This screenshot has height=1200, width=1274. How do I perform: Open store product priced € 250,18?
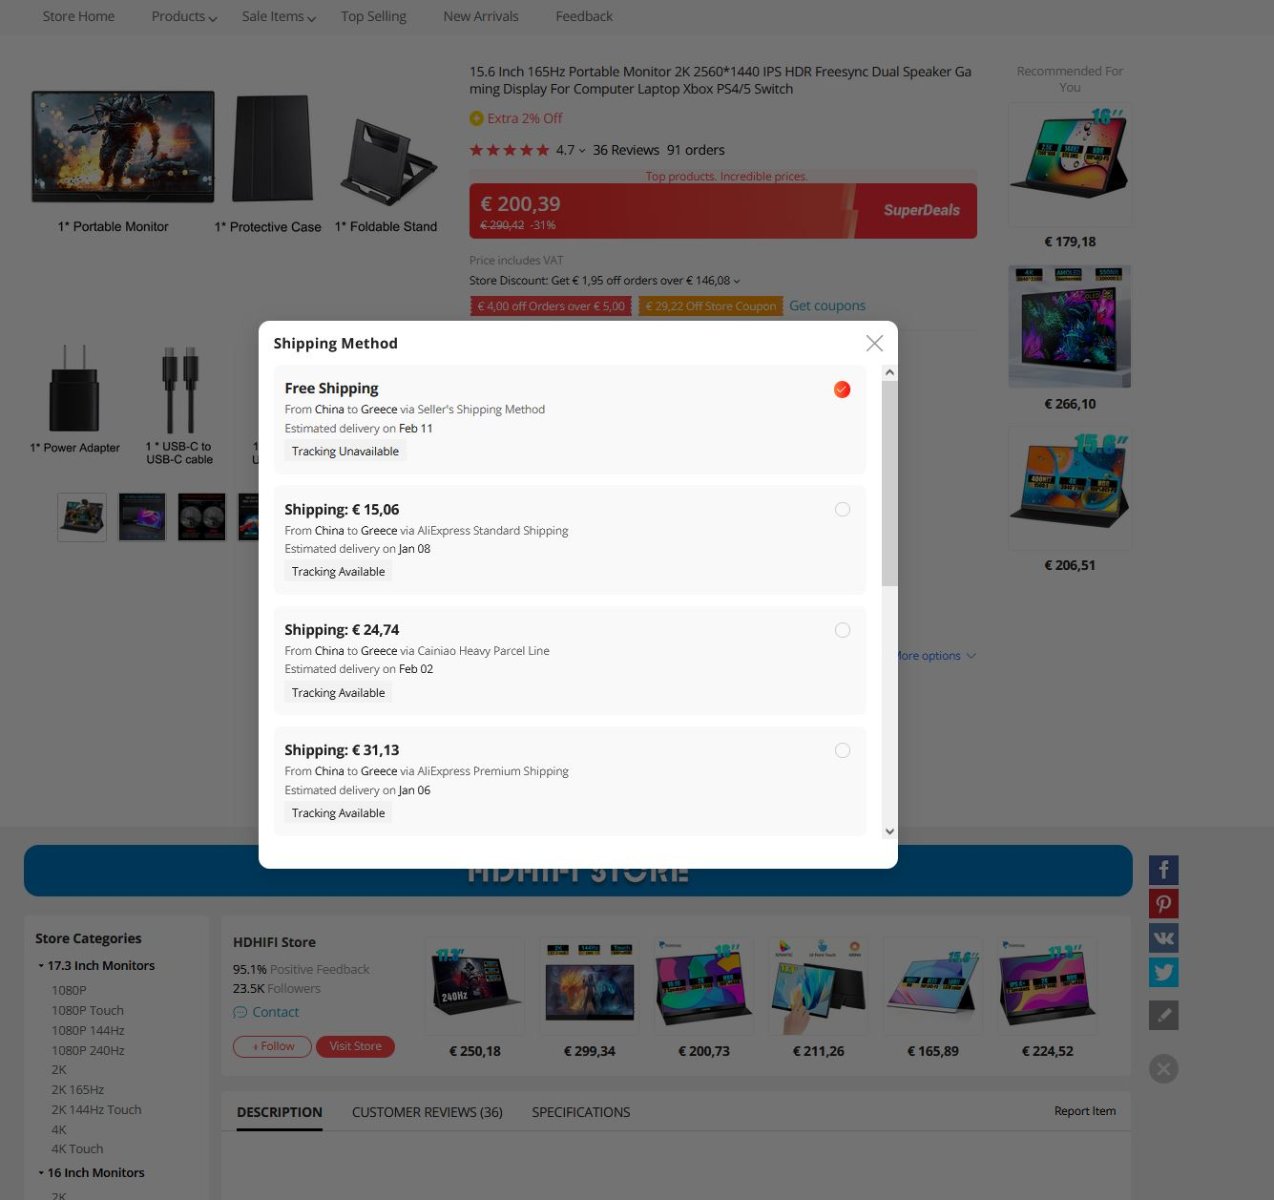(x=475, y=986)
